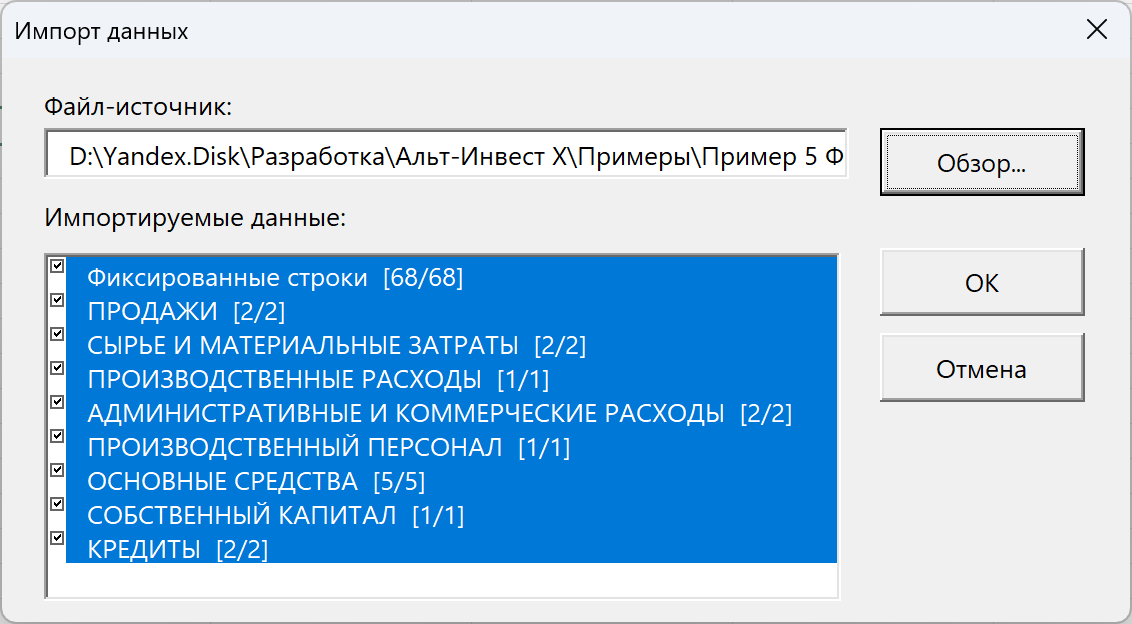Select the ОСНОВНЫЕ СРЕДСТВА [5/5] row
The height and width of the screenshot is (624, 1132).
point(451,481)
